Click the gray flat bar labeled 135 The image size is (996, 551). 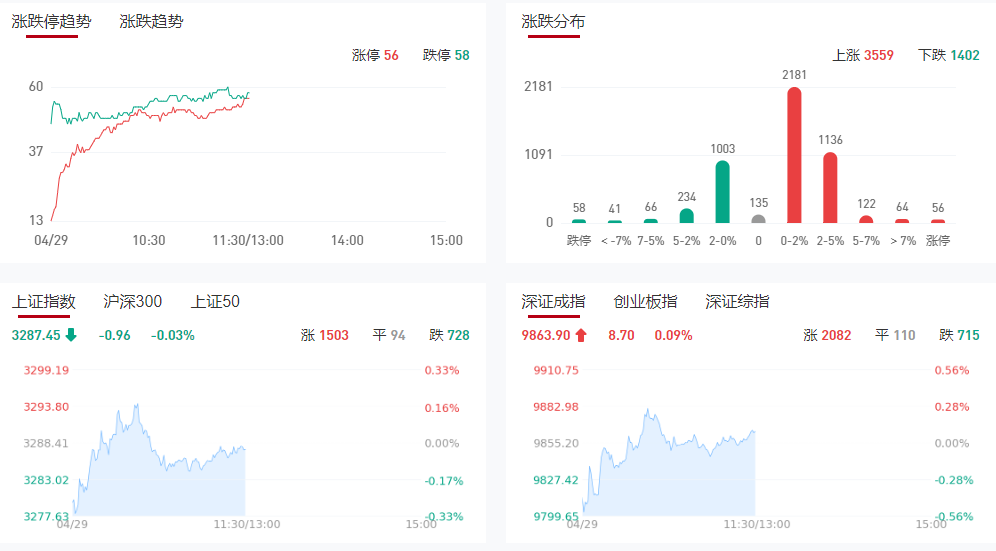point(758,219)
